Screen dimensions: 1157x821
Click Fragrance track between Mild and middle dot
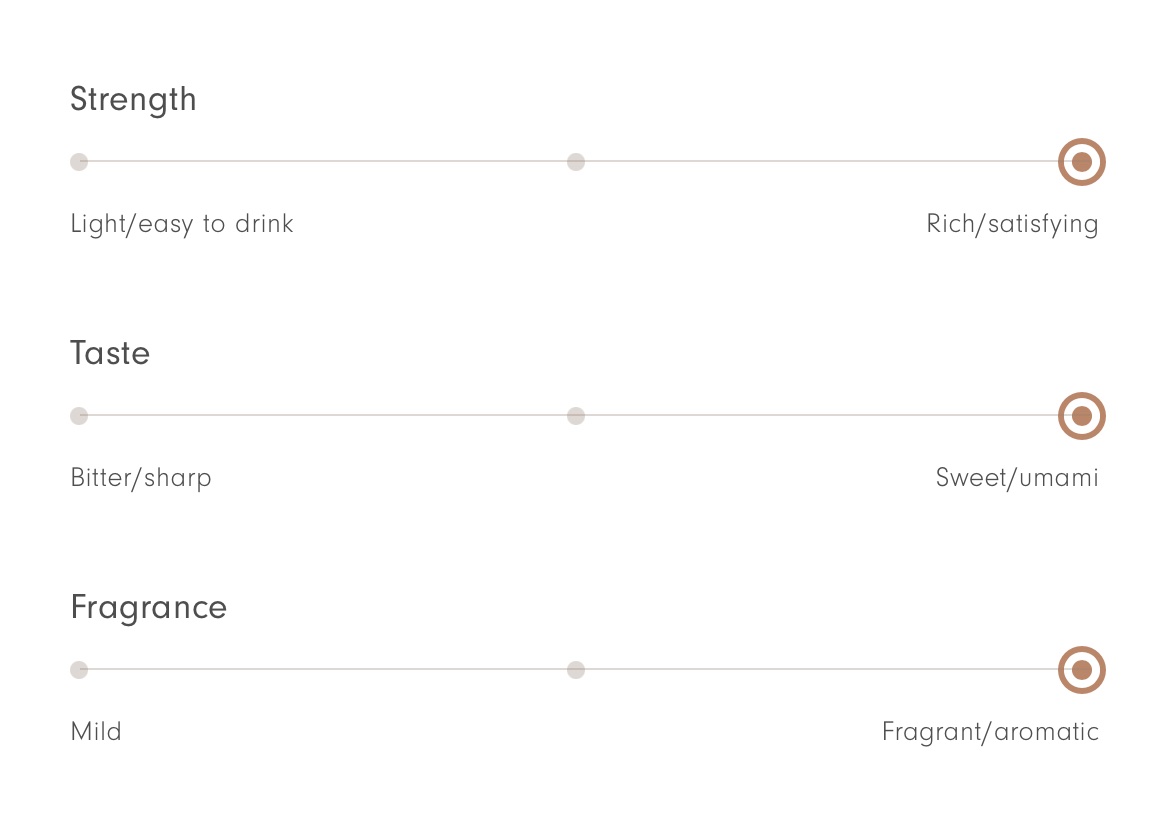328,669
